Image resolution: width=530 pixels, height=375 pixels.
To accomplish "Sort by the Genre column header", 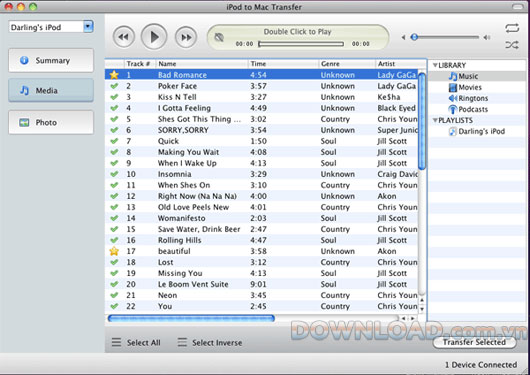I will [347, 64].
